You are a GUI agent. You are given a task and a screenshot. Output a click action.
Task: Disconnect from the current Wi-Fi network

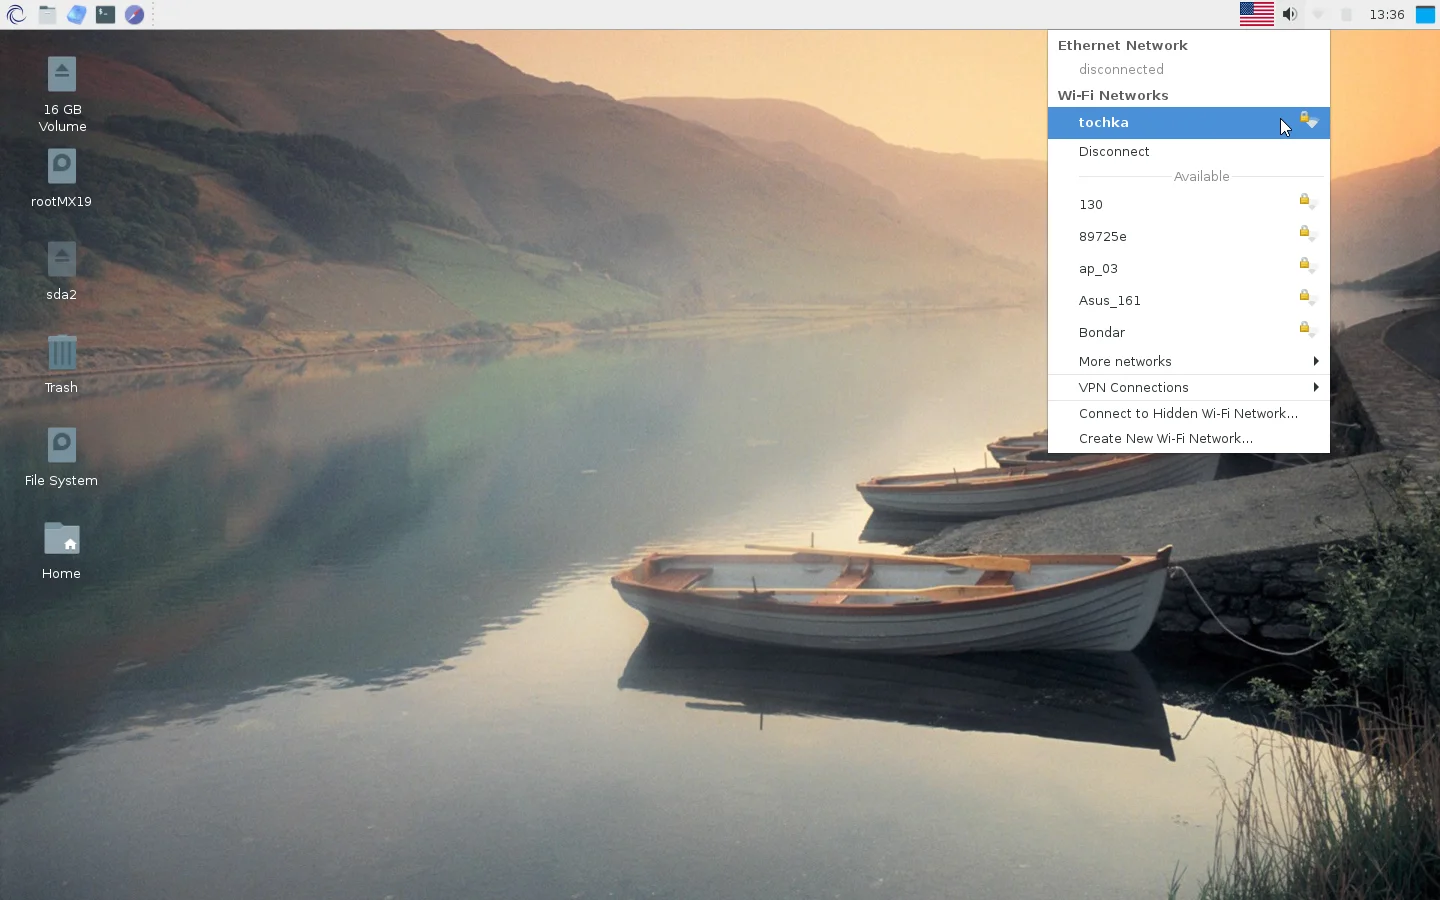click(1114, 151)
